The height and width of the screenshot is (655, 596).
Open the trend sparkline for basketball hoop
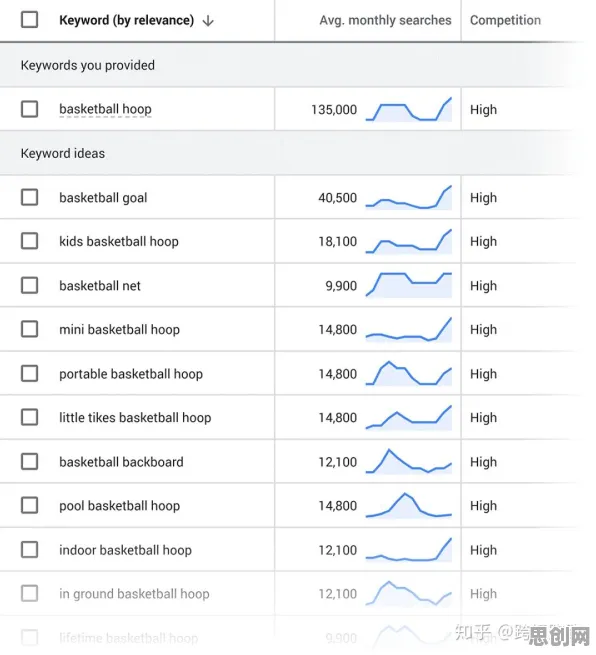pyautogui.click(x=408, y=109)
